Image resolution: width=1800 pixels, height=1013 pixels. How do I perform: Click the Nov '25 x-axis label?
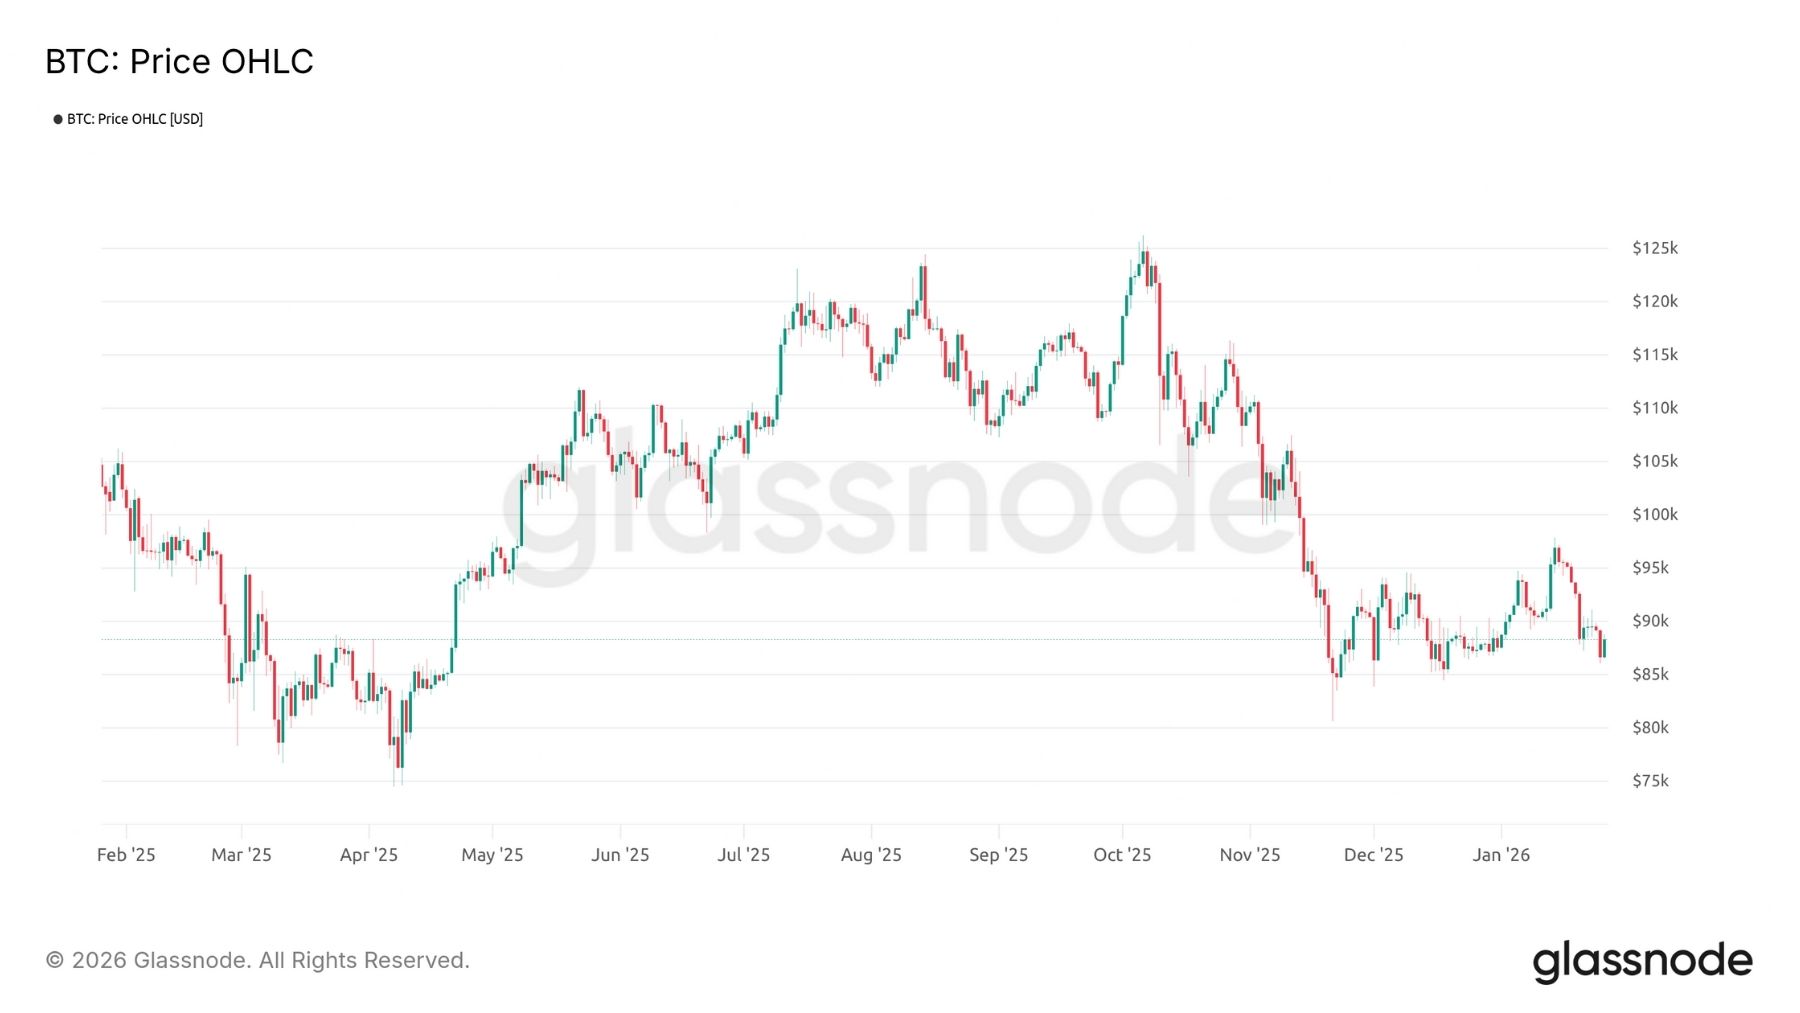point(1250,855)
